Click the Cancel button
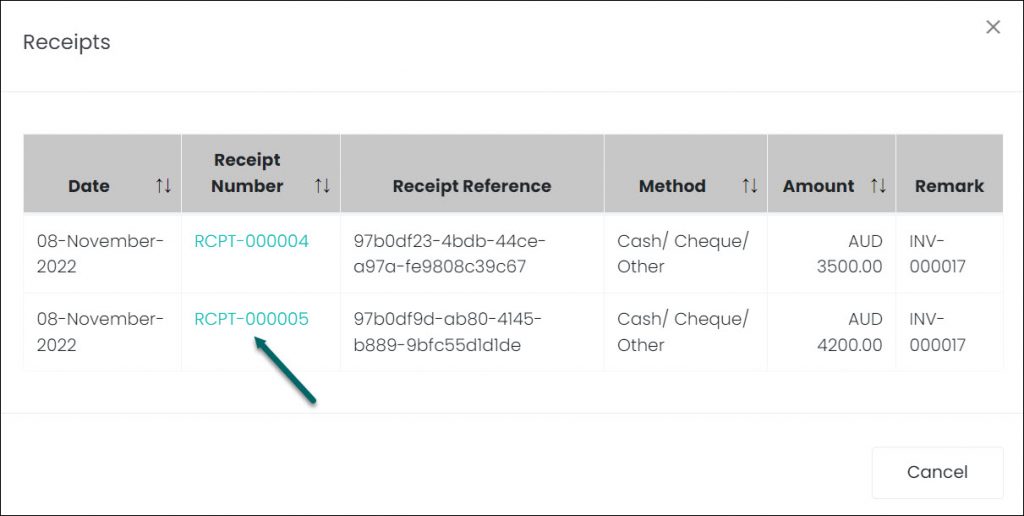Viewport: 1024px width, 516px height. pyautogui.click(x=937, y=472)
